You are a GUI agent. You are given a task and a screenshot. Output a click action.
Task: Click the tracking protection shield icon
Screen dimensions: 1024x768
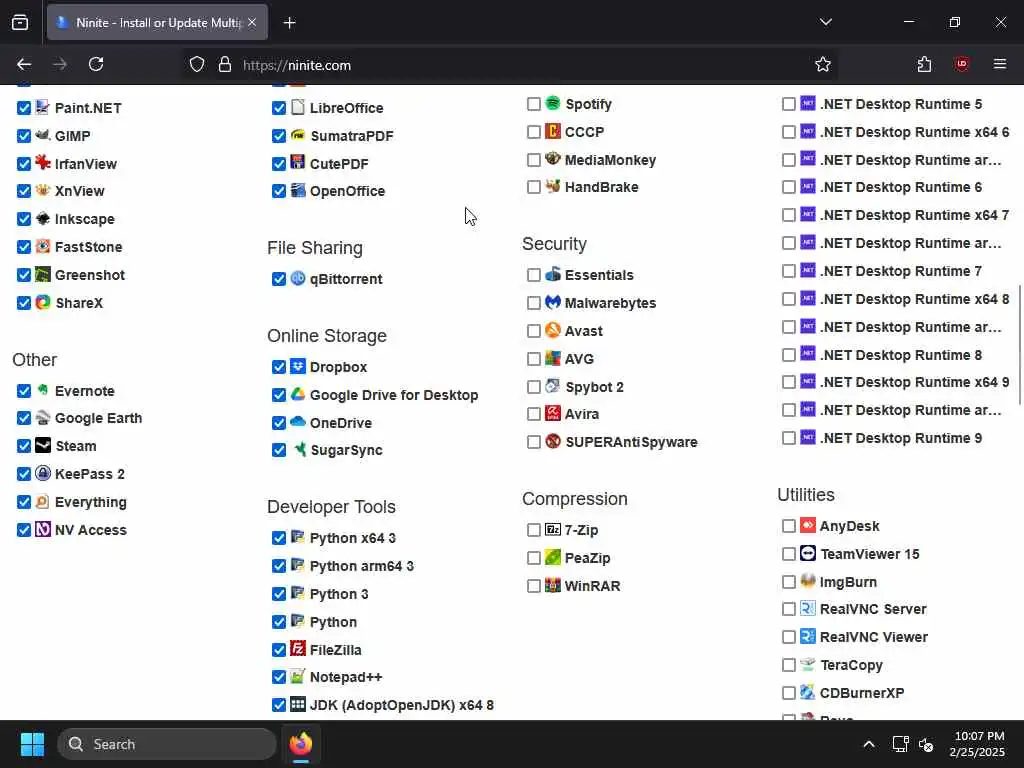tap(197, 65)
